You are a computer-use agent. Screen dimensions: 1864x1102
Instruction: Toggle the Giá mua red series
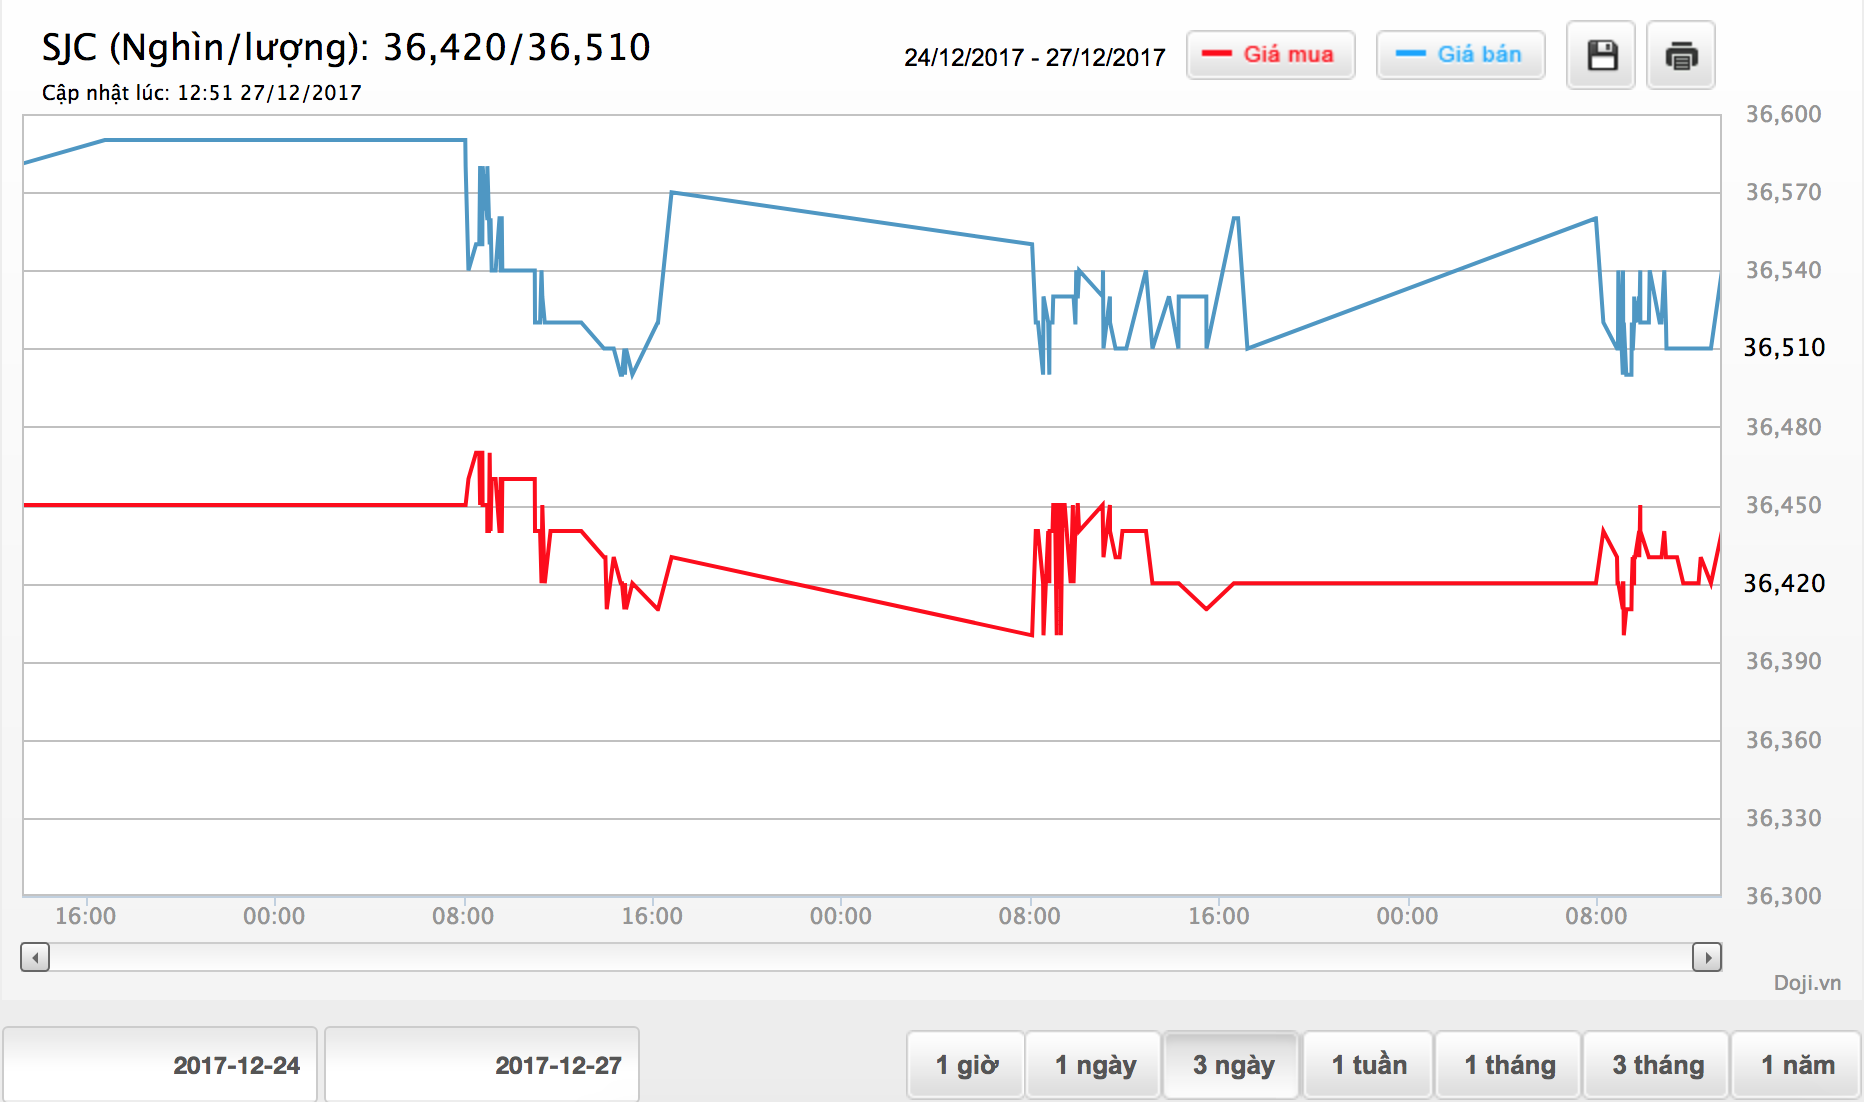1270,55
